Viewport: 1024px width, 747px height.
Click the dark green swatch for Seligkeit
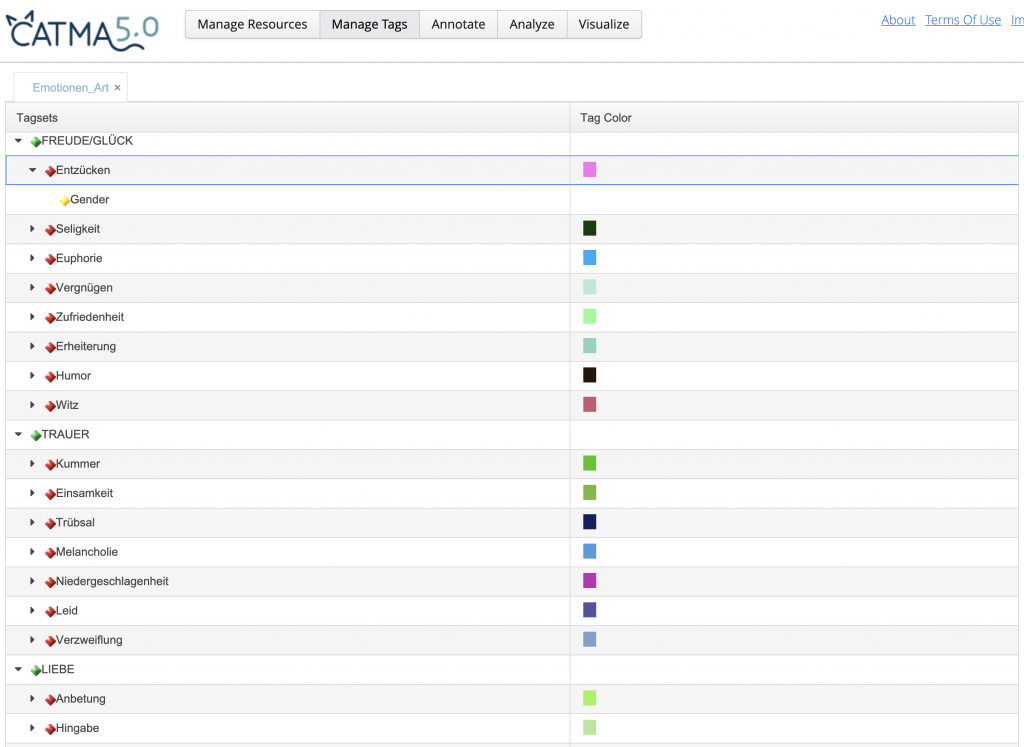coord(590,229)
